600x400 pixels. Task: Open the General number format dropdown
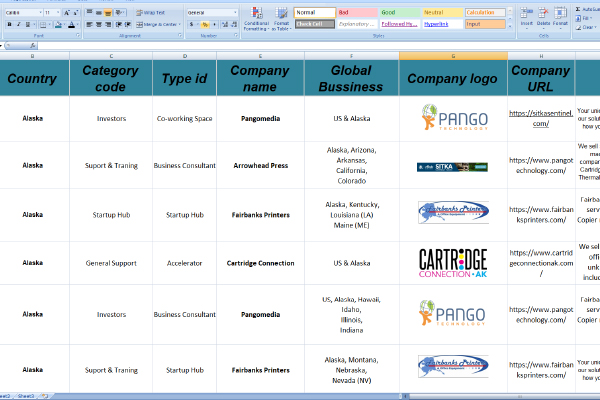point(212,12)
